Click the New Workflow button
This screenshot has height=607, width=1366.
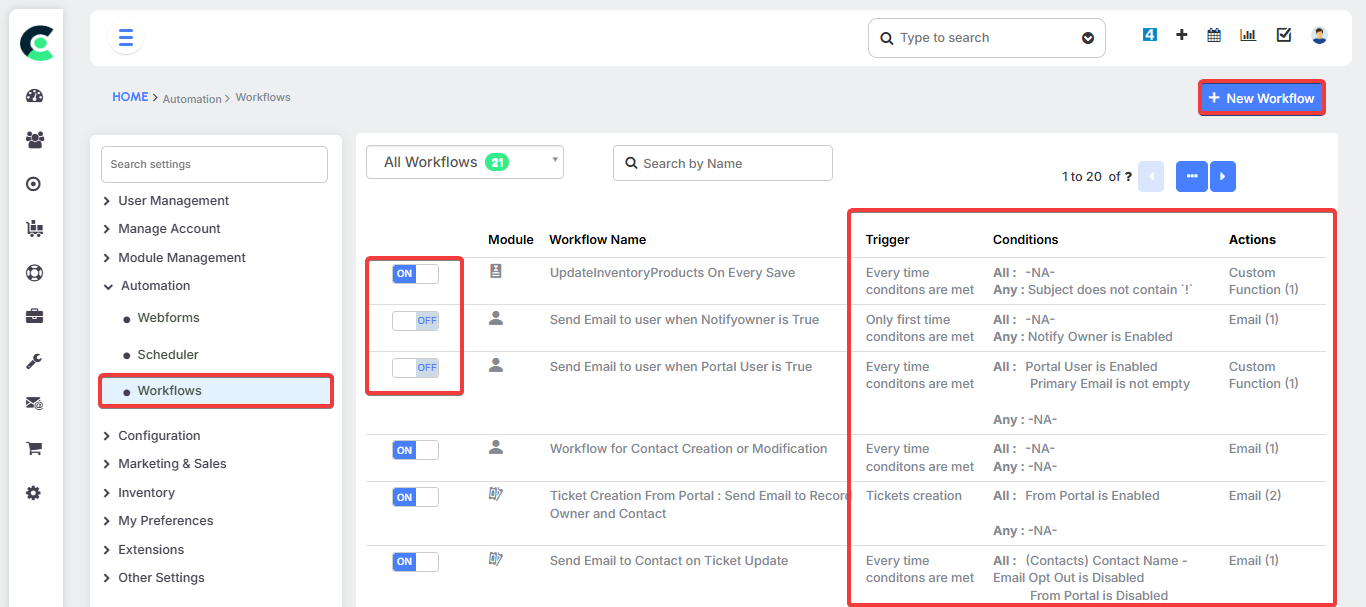coord(1261,98)
